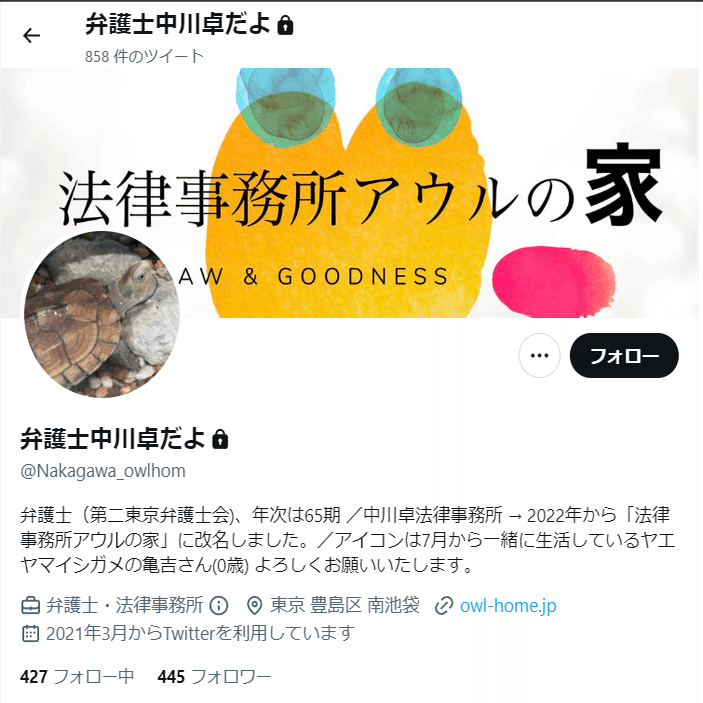Open the owl-home.jp website link
The image size is (703, 703).
[x=508, y=606]
